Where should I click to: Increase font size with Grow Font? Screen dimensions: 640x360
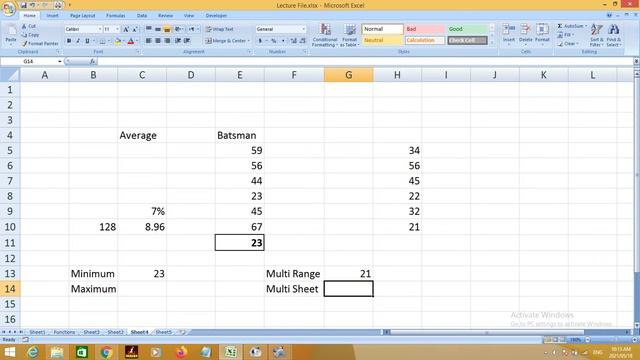pos(126,29)
